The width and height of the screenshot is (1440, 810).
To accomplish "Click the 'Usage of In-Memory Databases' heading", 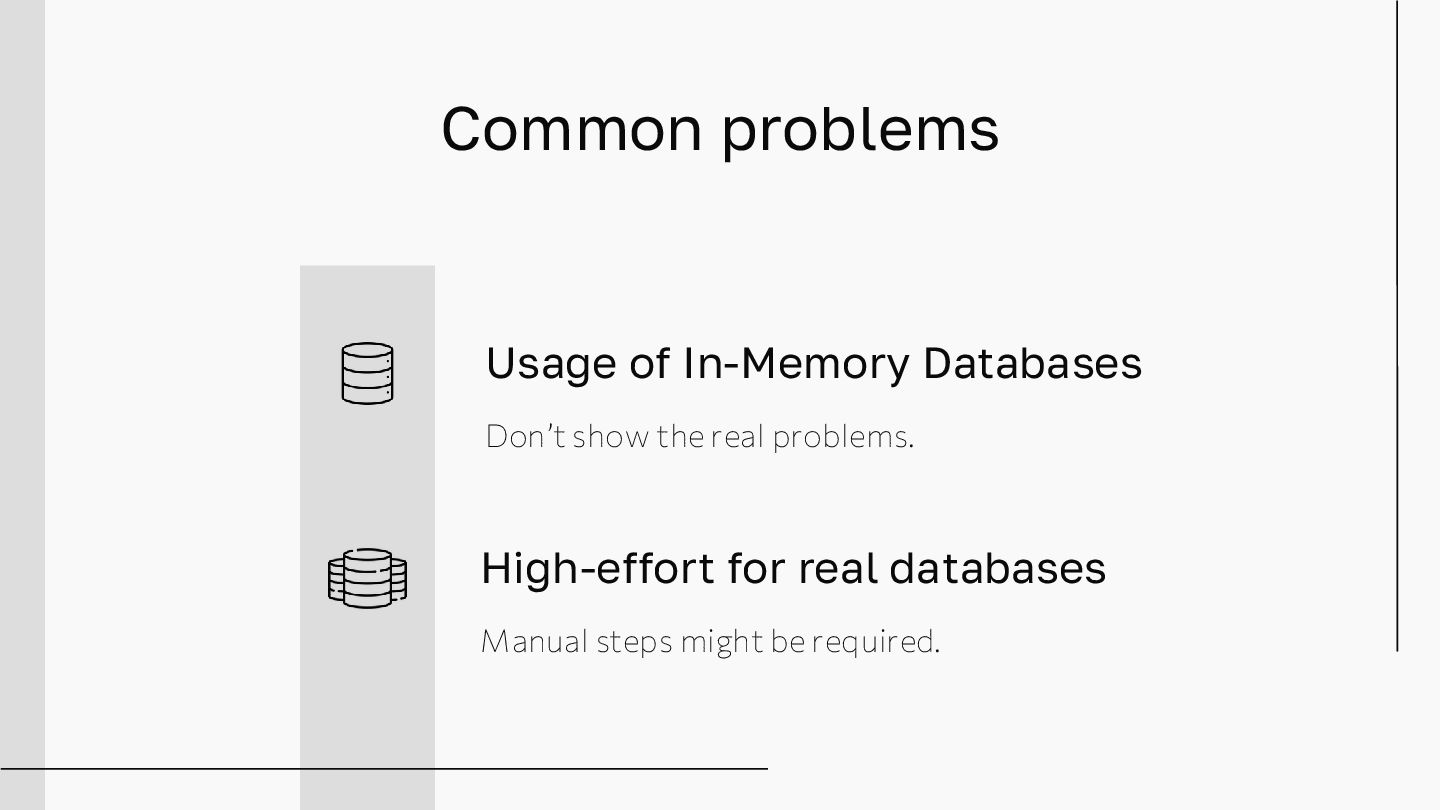I will (812, 363).
